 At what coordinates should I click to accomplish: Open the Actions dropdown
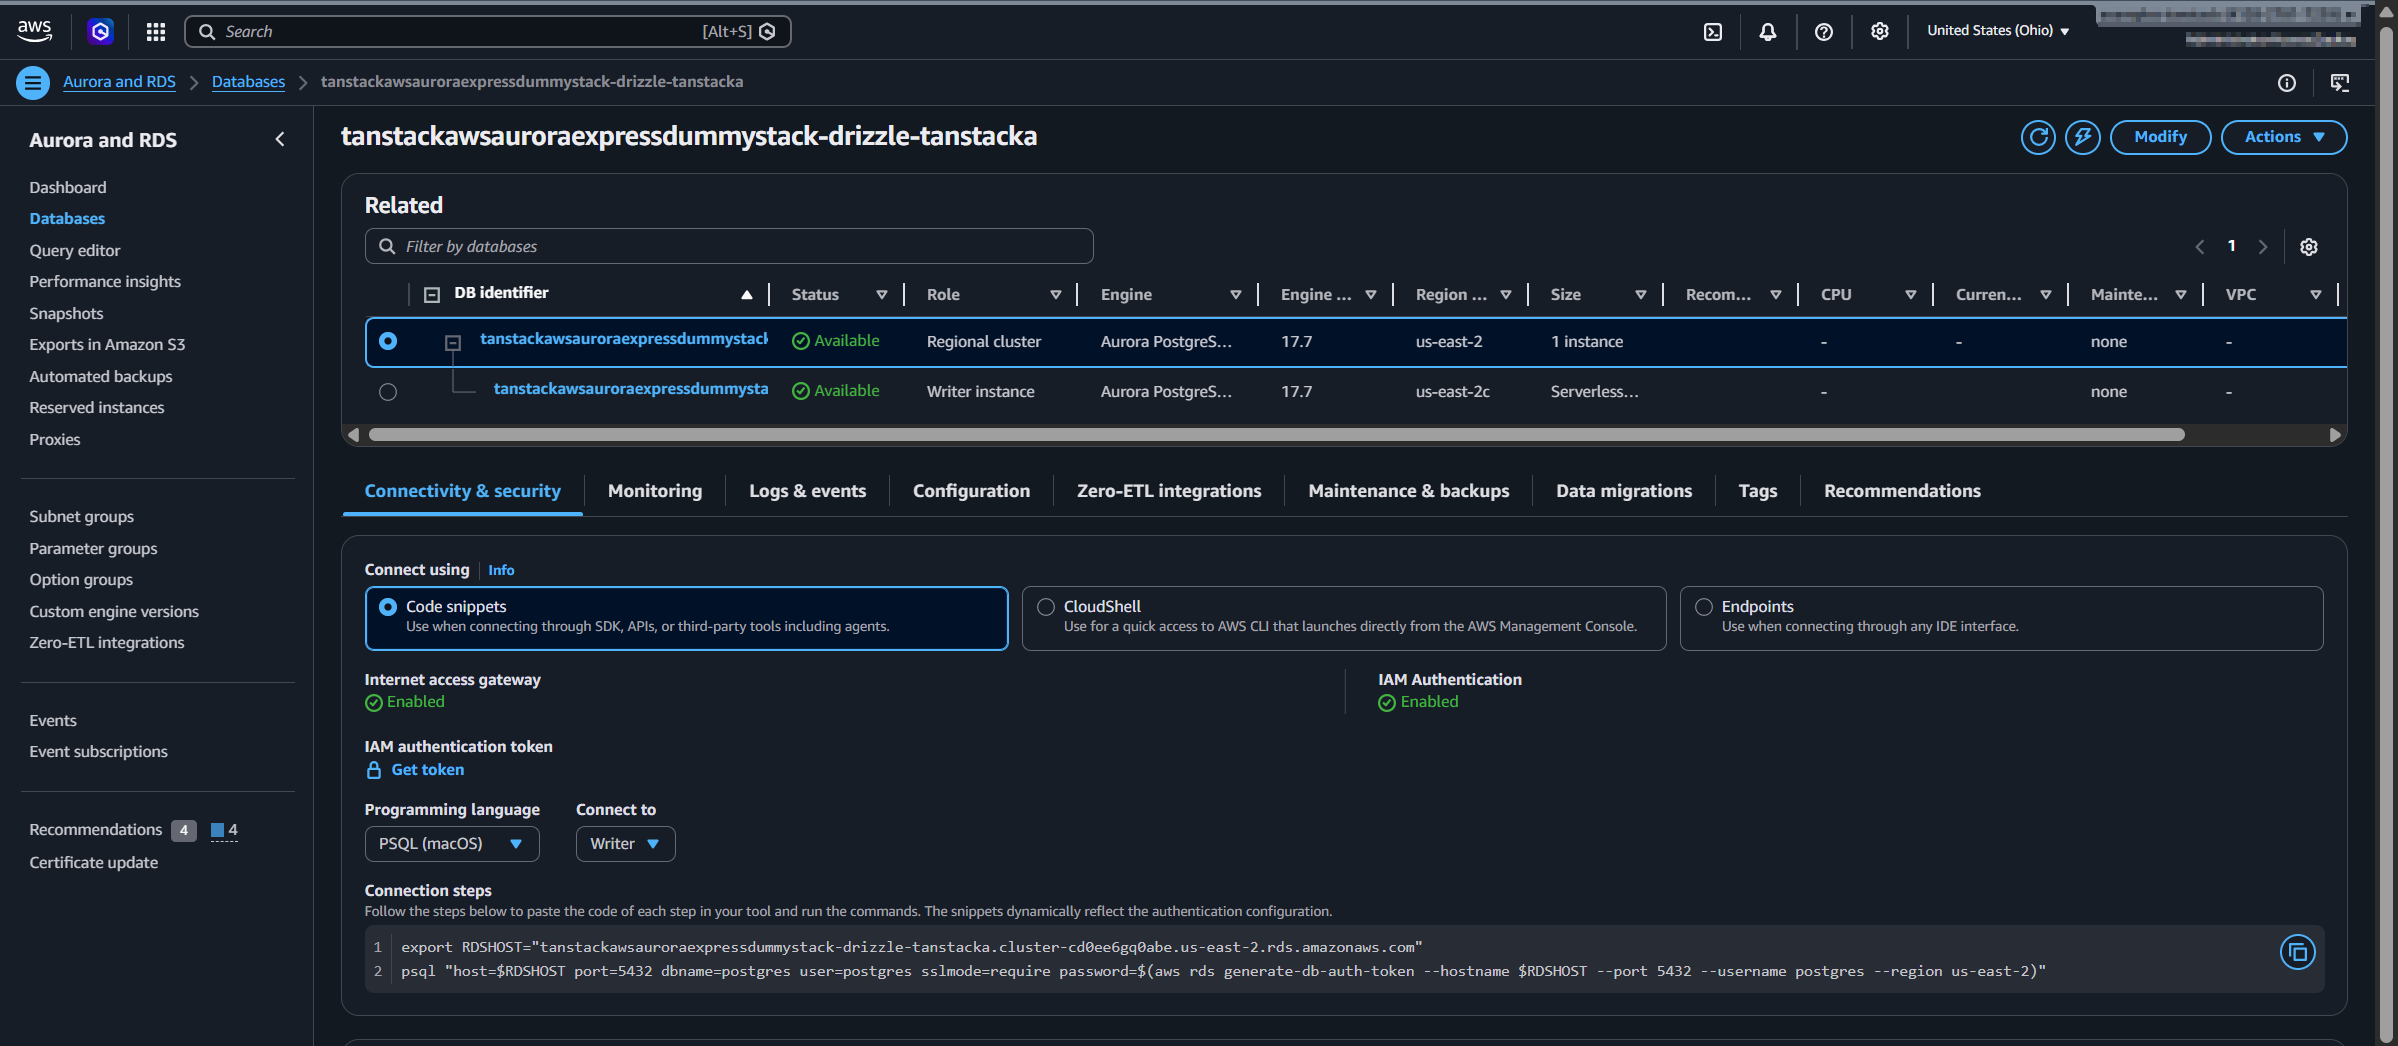coord(2283,137)
